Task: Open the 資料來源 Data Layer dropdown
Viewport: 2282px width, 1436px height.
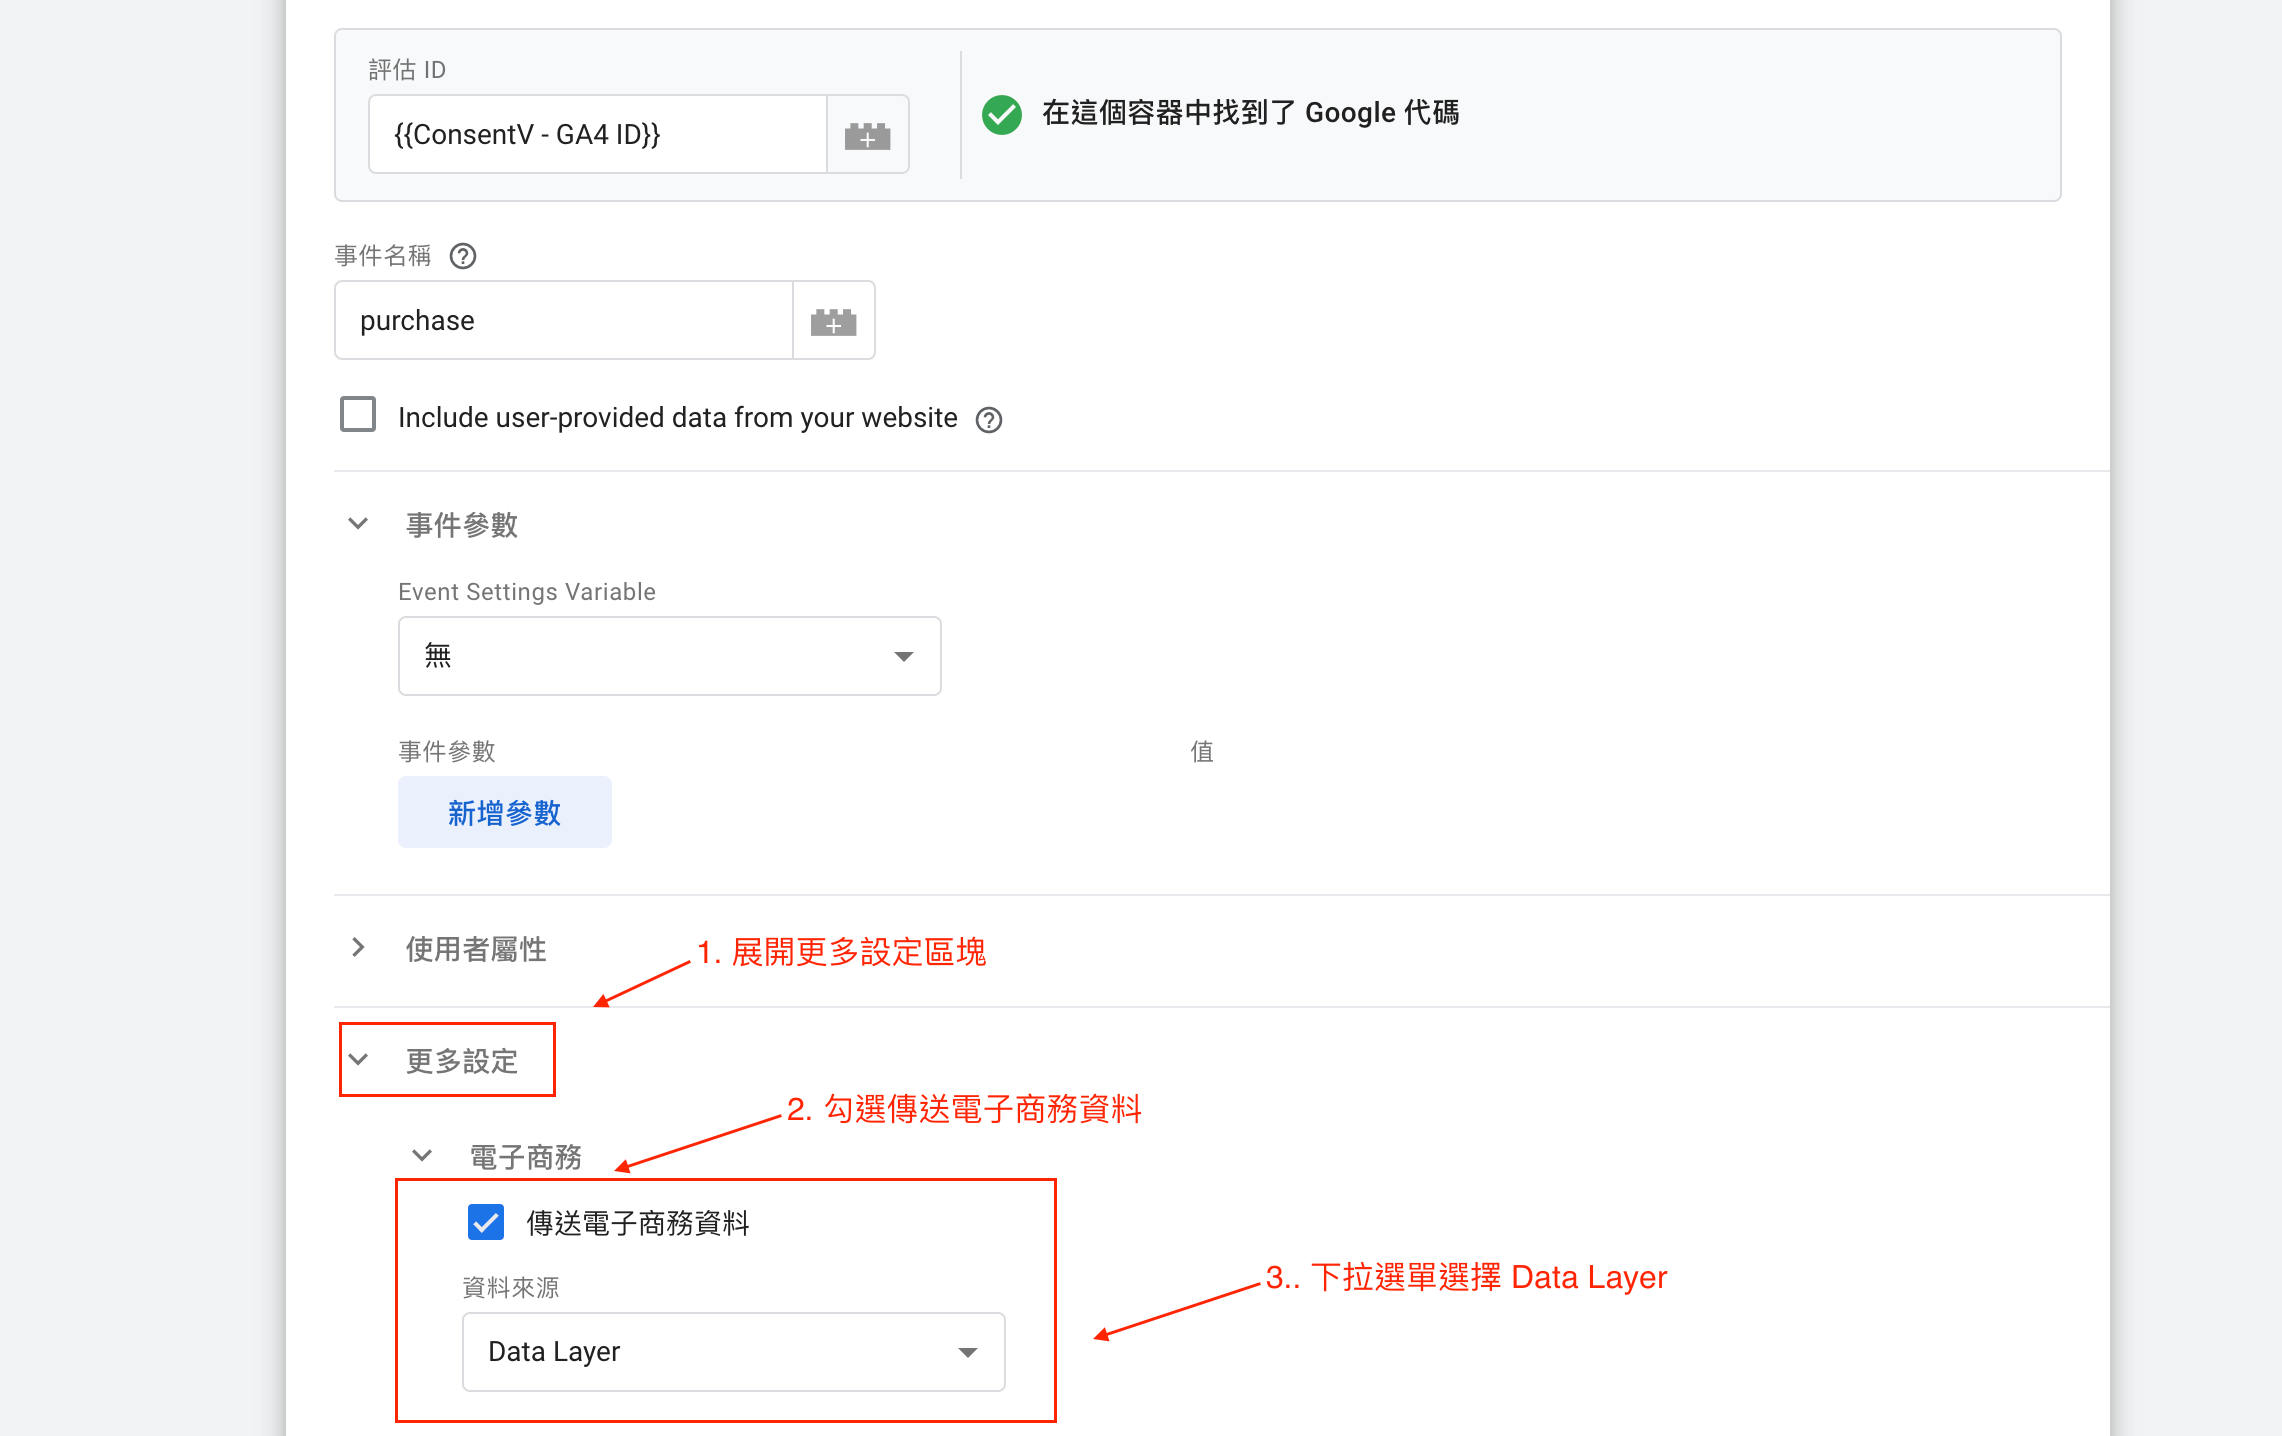Action: [733, 1352]
